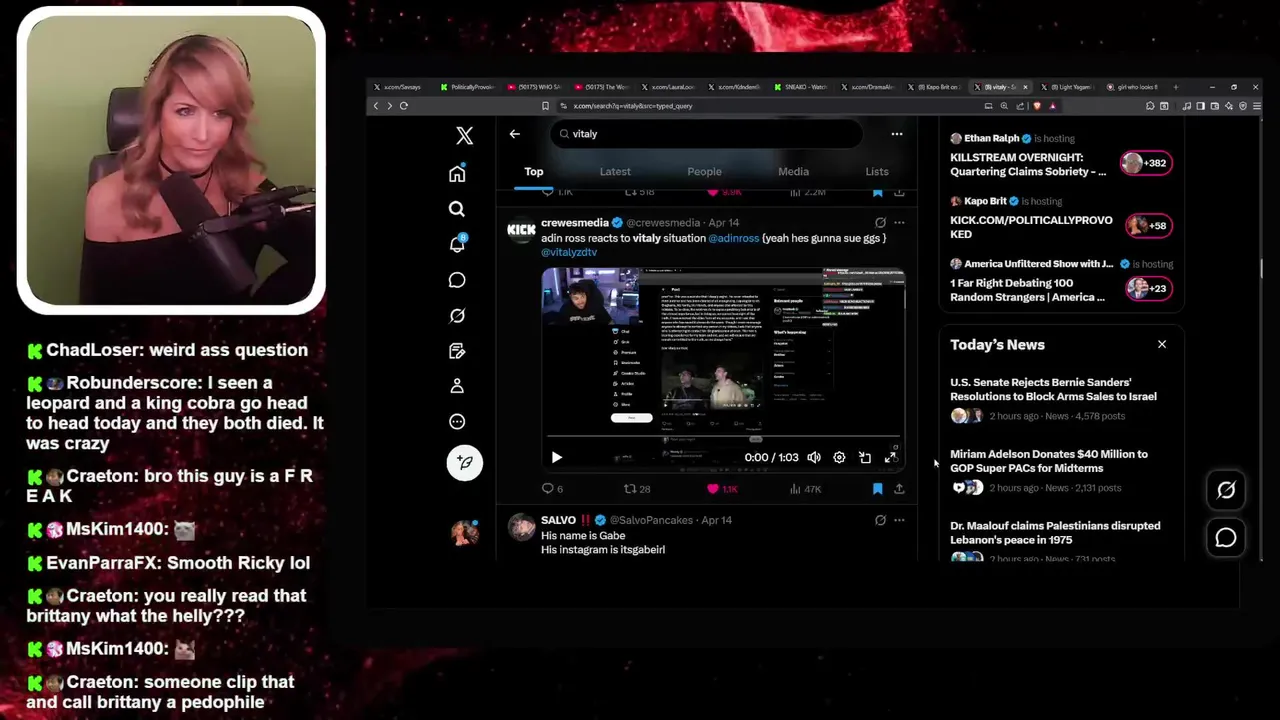1280x720 pixels.
Task: Open account avatar menu at sidebar bottom
Action: pos(464,533)
